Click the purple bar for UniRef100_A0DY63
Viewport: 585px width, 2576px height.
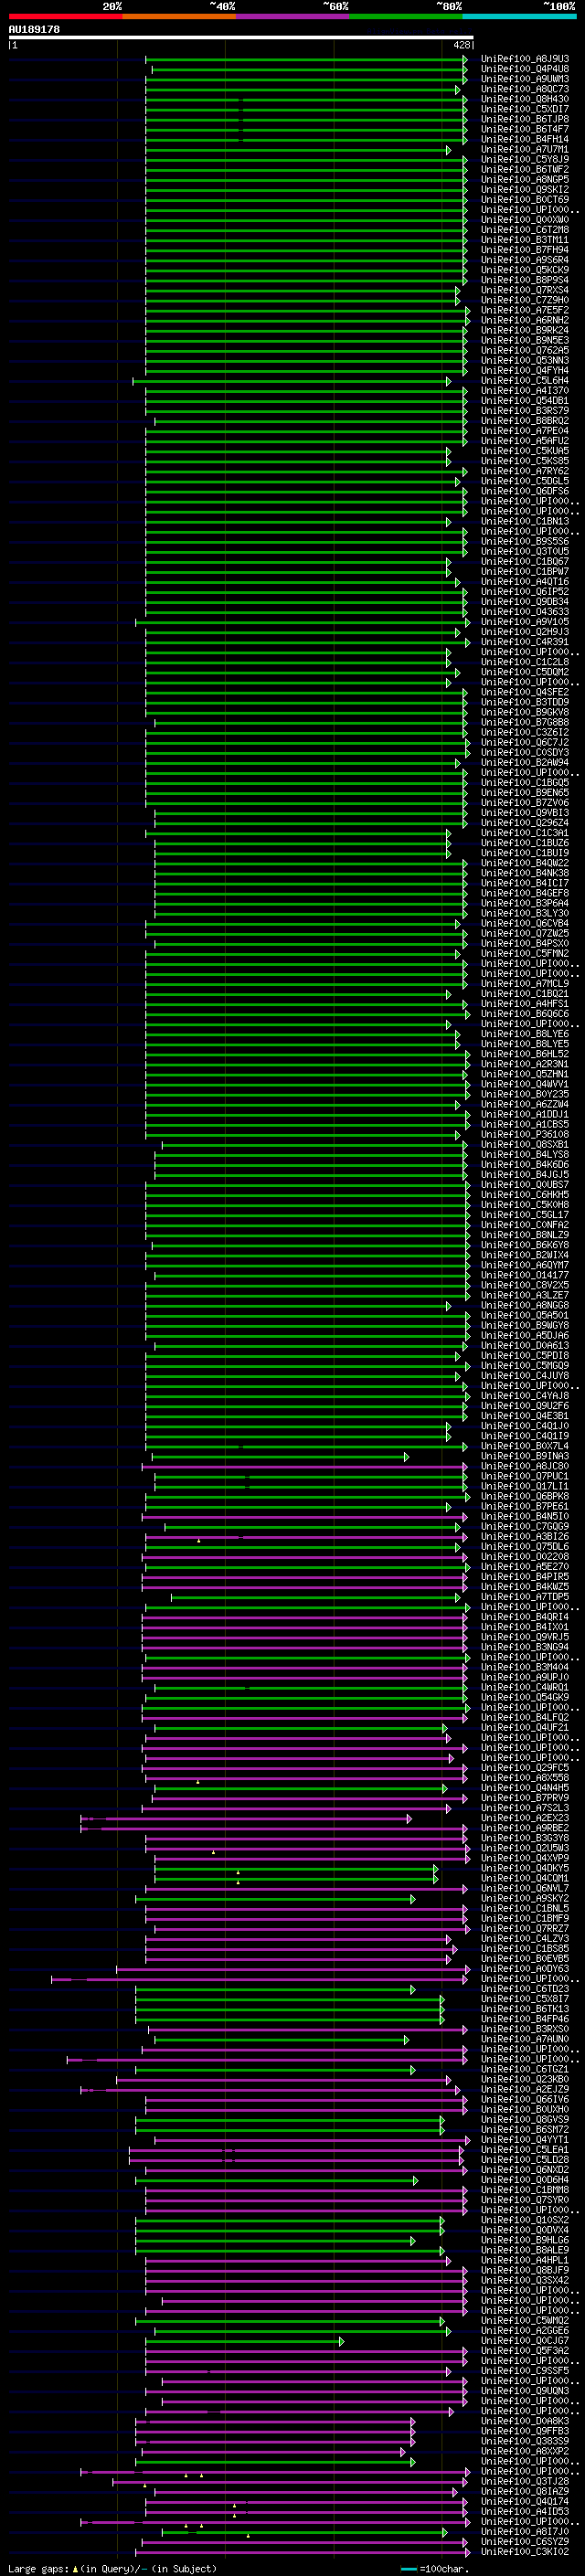click(x=292, y=1970)
